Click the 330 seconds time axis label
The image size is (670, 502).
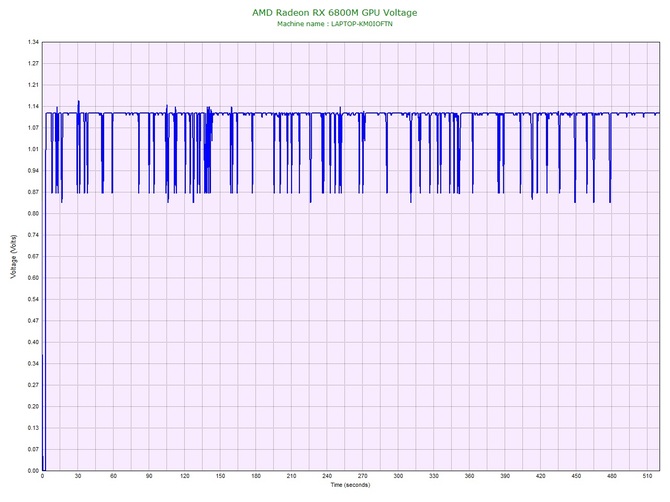click(434, 476)
